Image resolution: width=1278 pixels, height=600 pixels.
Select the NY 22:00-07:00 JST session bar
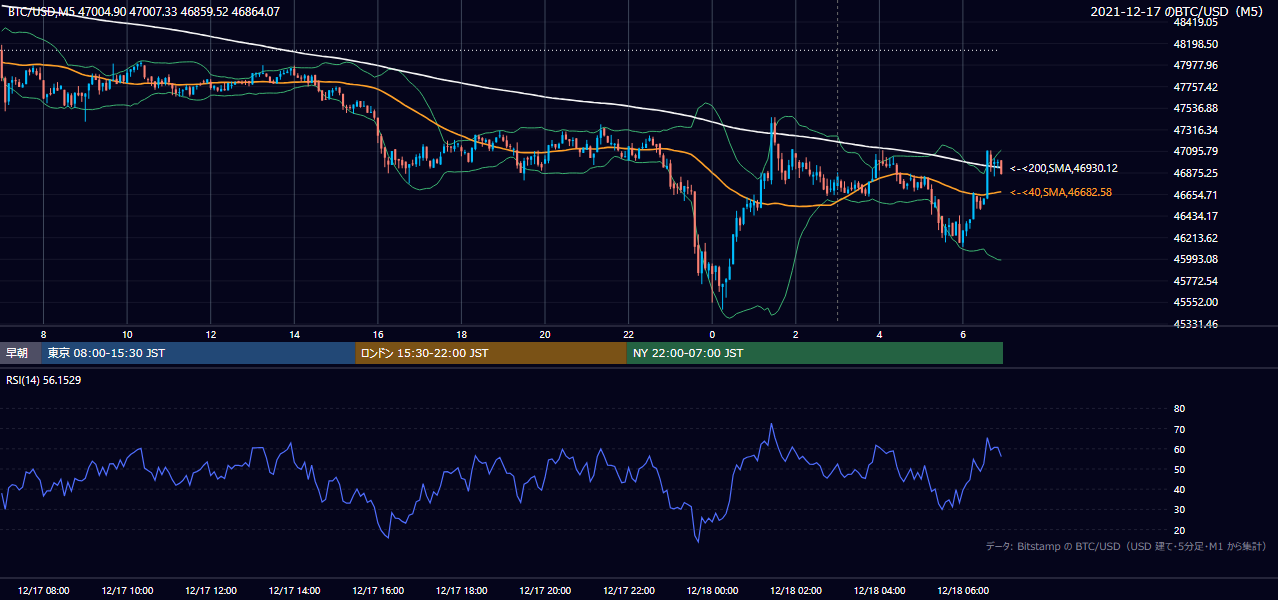tap(815, 353)
